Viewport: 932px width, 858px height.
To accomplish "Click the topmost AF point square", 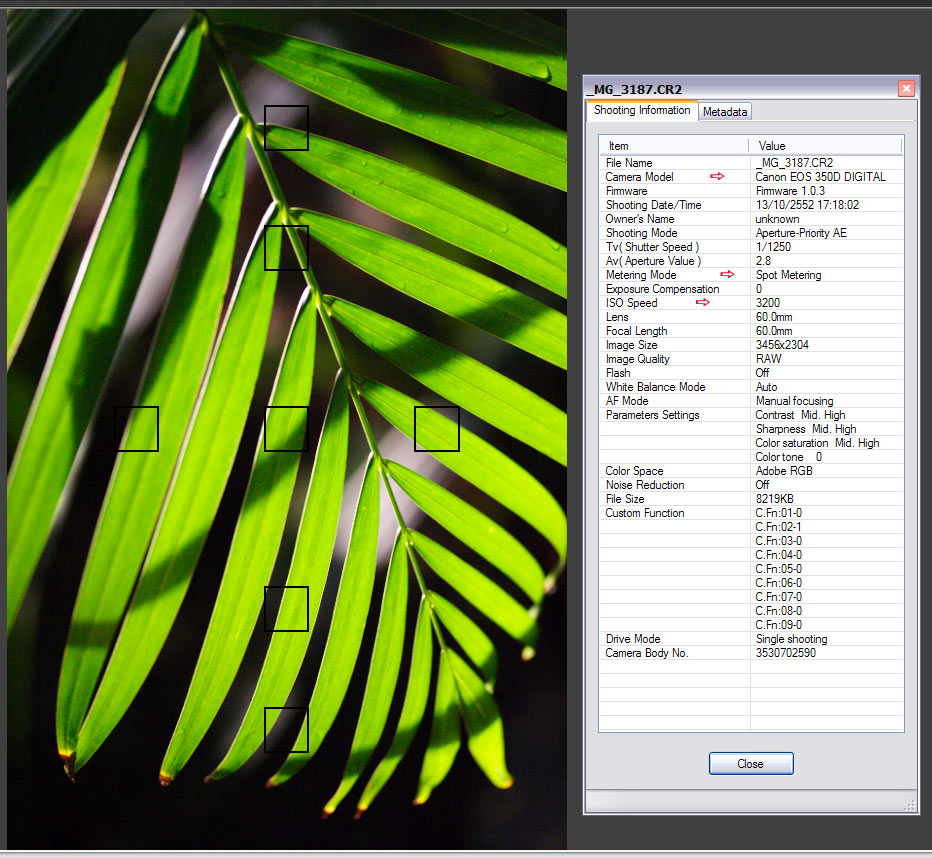I will pyautogui.click(x=286, y=128).
